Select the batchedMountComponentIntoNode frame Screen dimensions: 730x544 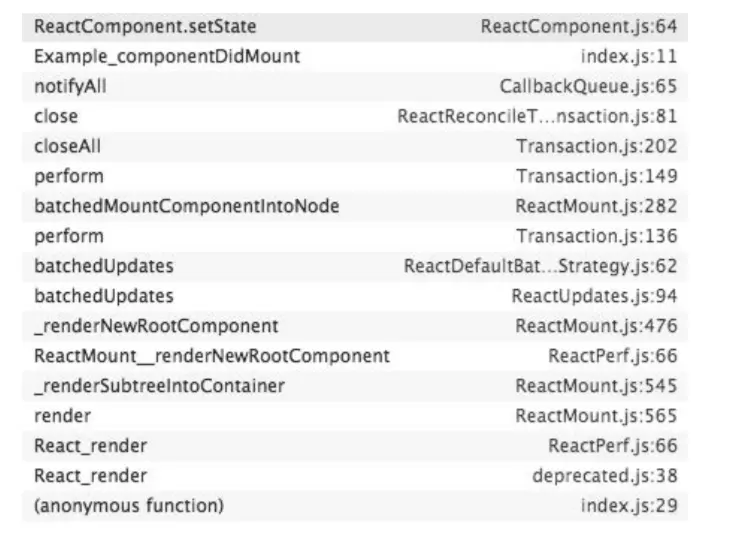click(x=355, y=206)
